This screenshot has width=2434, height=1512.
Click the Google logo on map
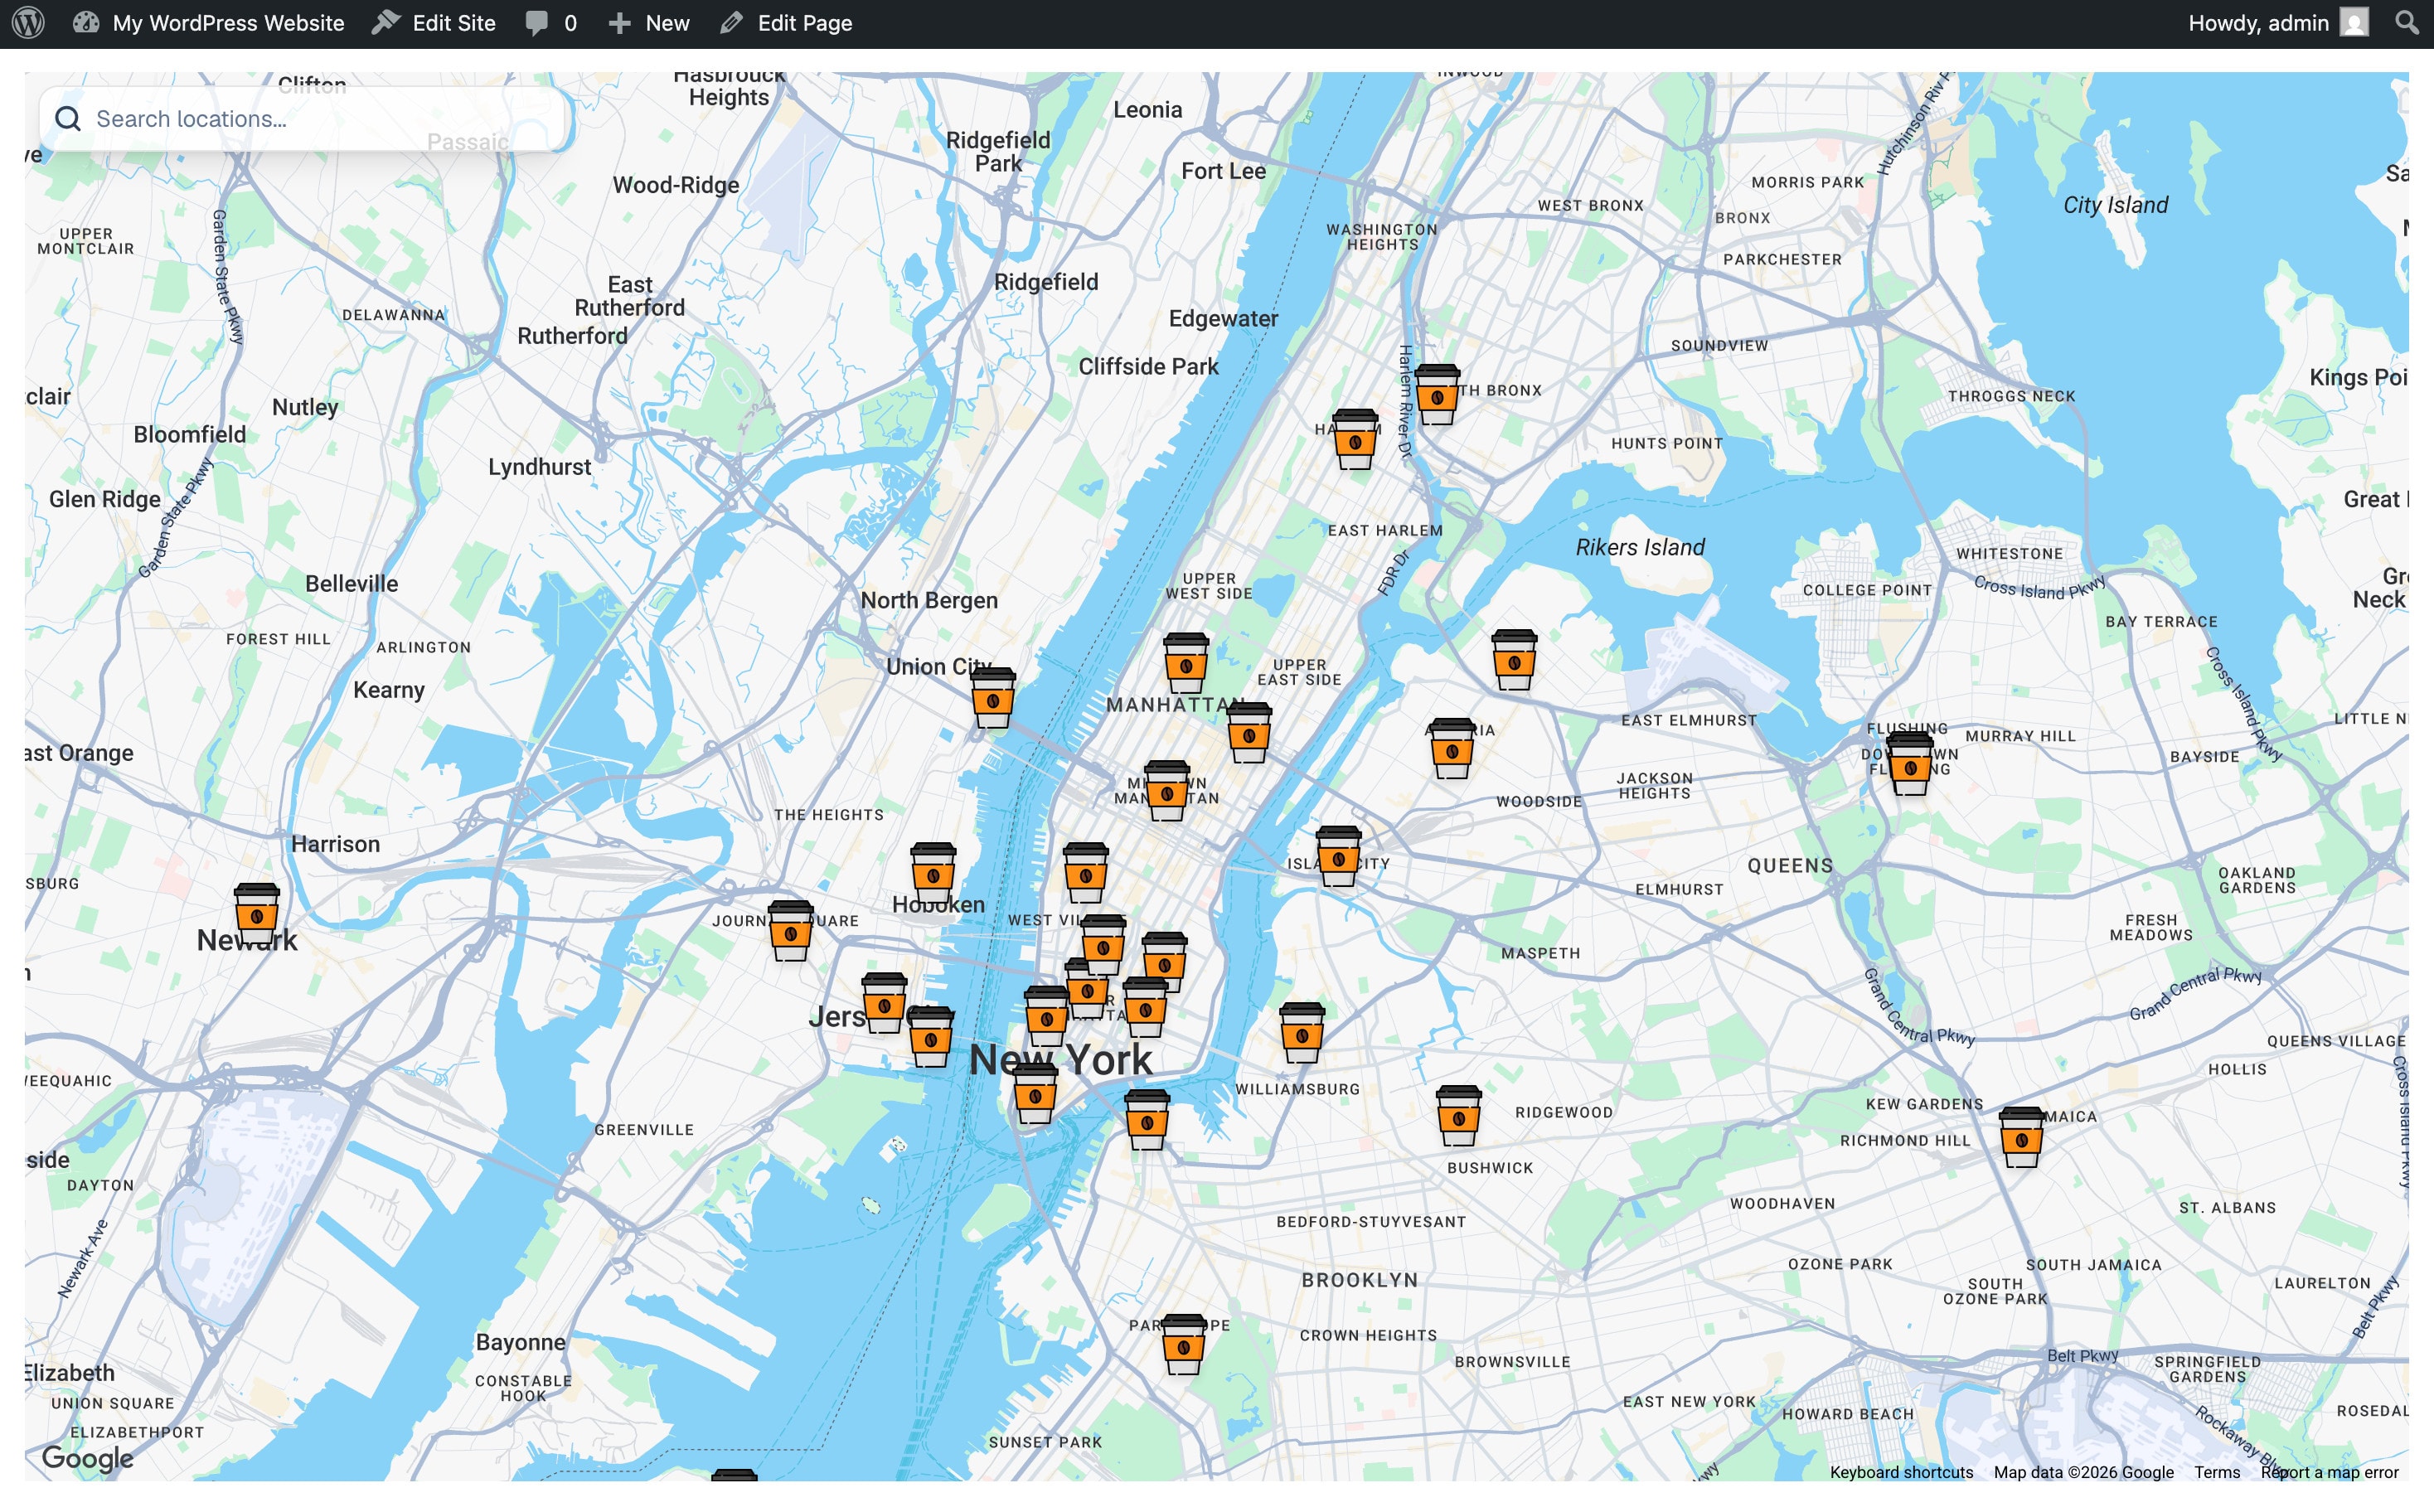(87, 1458)
